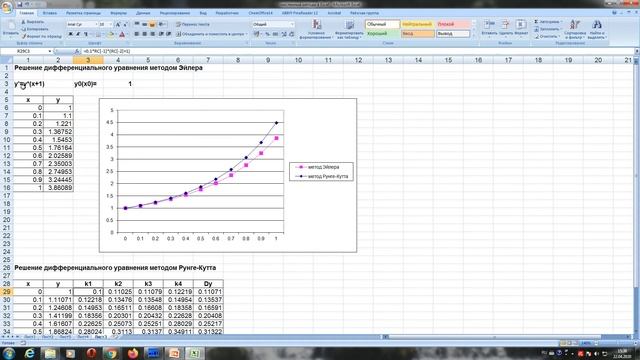Apply the accounting number format
Screen dimensions: 640x360
[257, 34]
